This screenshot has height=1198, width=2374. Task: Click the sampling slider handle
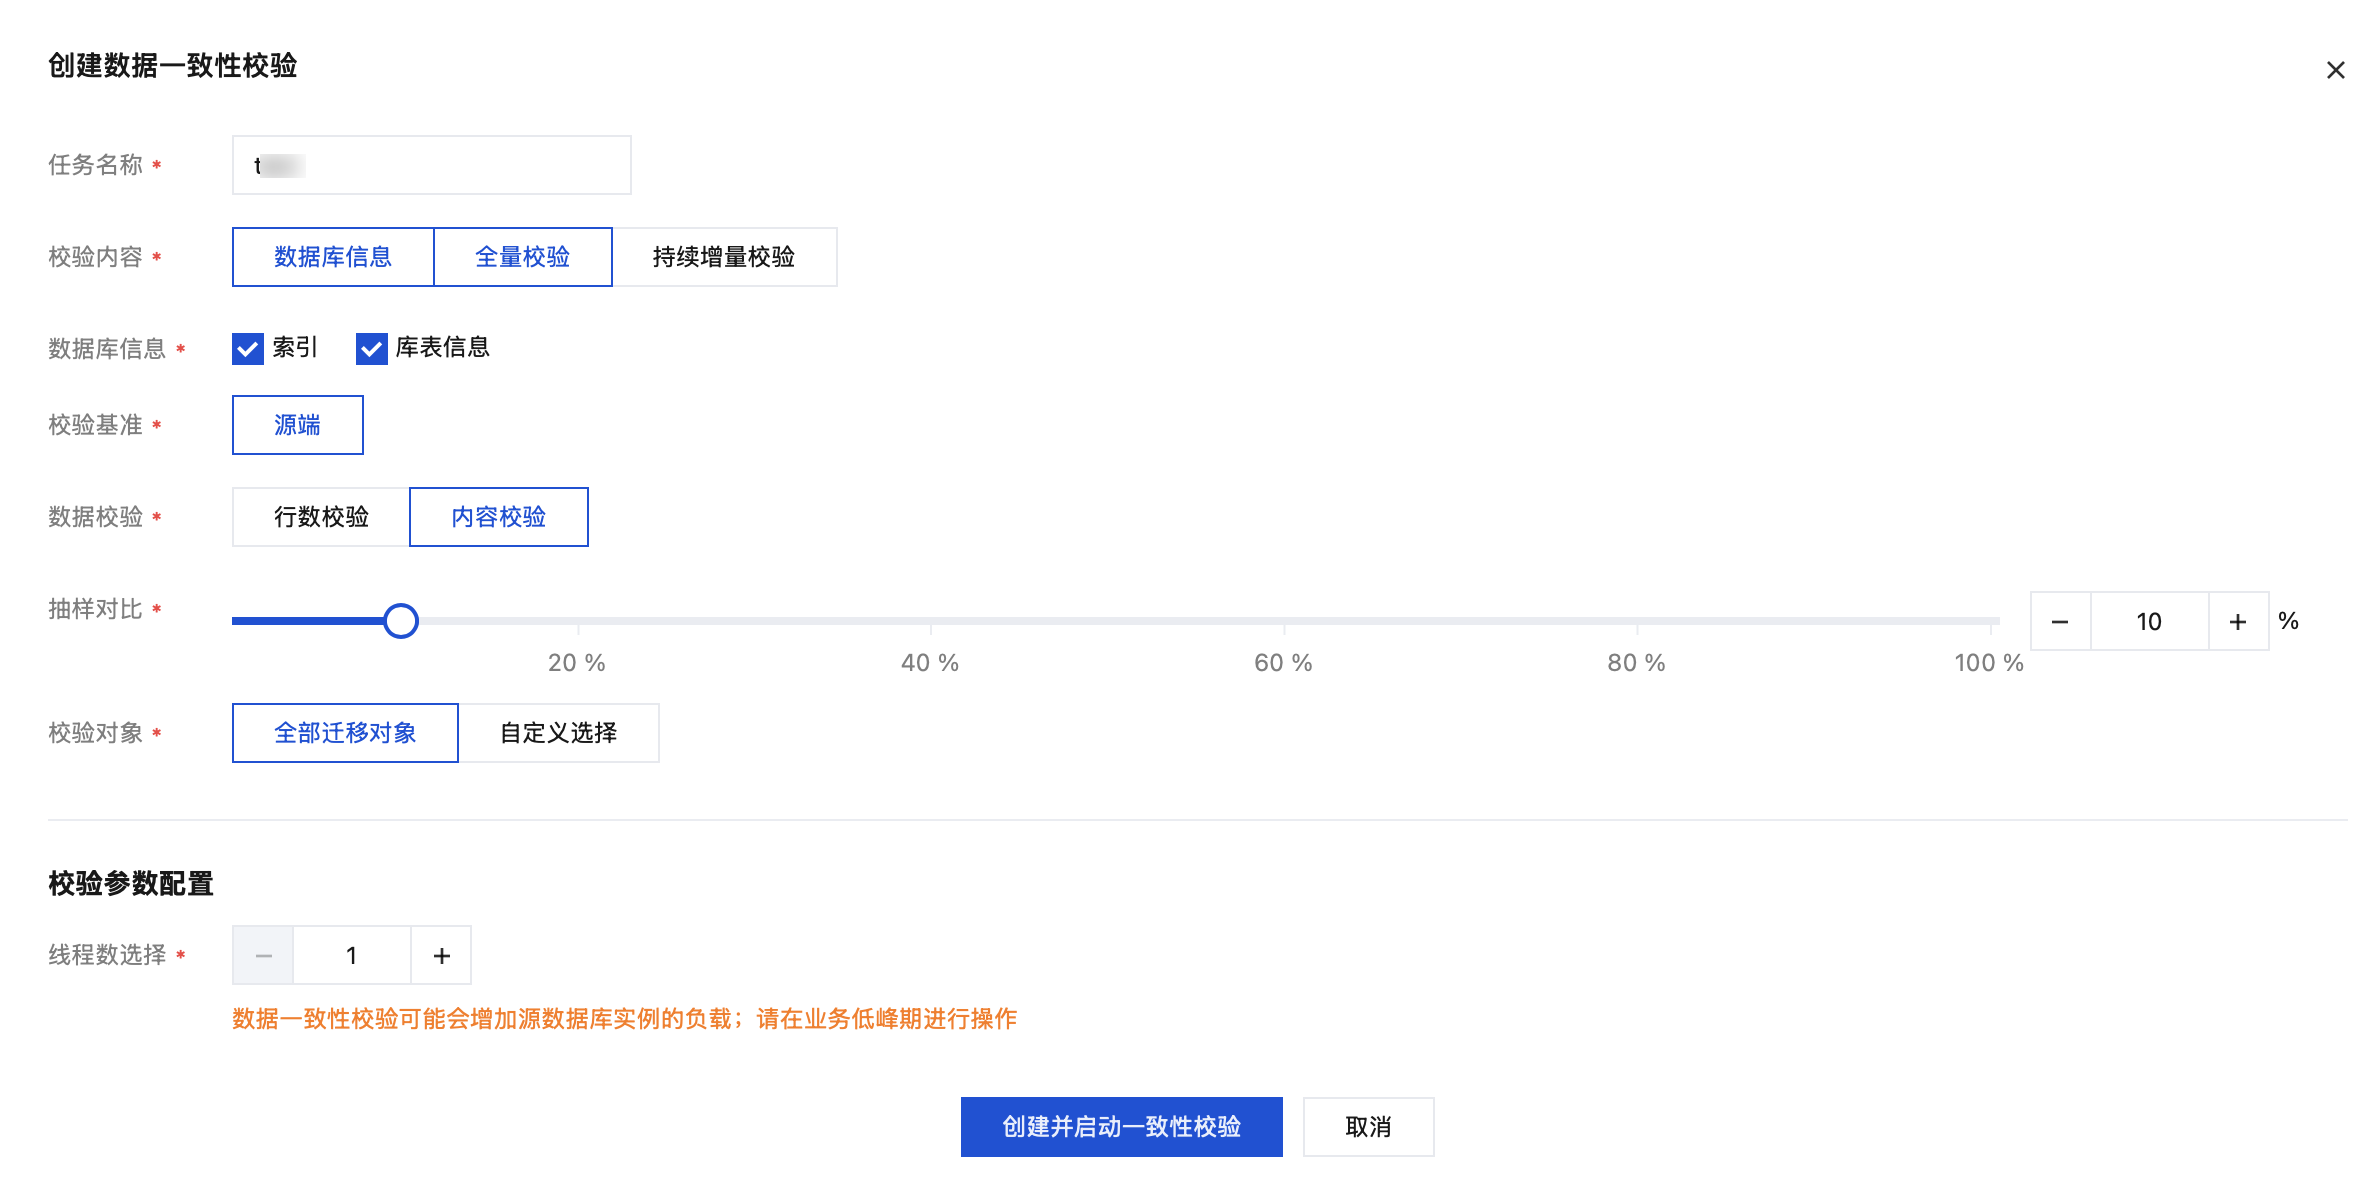click(x=401, y=621)
